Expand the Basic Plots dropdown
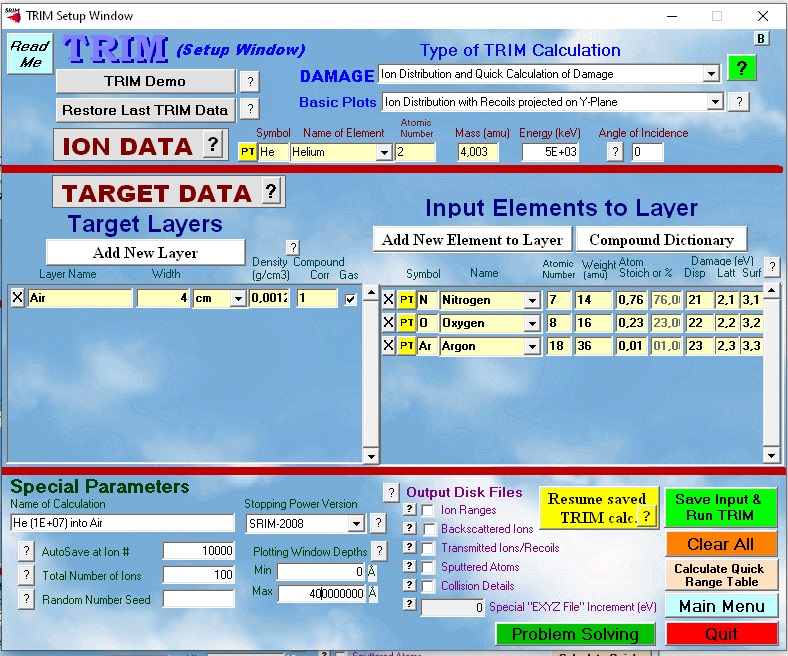 [x=715, y=102]
